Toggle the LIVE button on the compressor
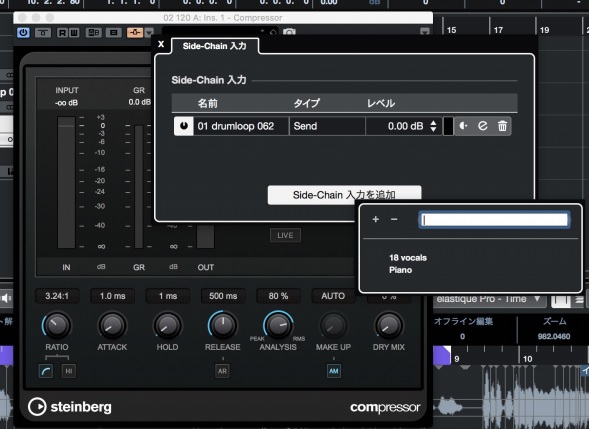This screenshot has width=589, height=429. click(x=285, y=235)
